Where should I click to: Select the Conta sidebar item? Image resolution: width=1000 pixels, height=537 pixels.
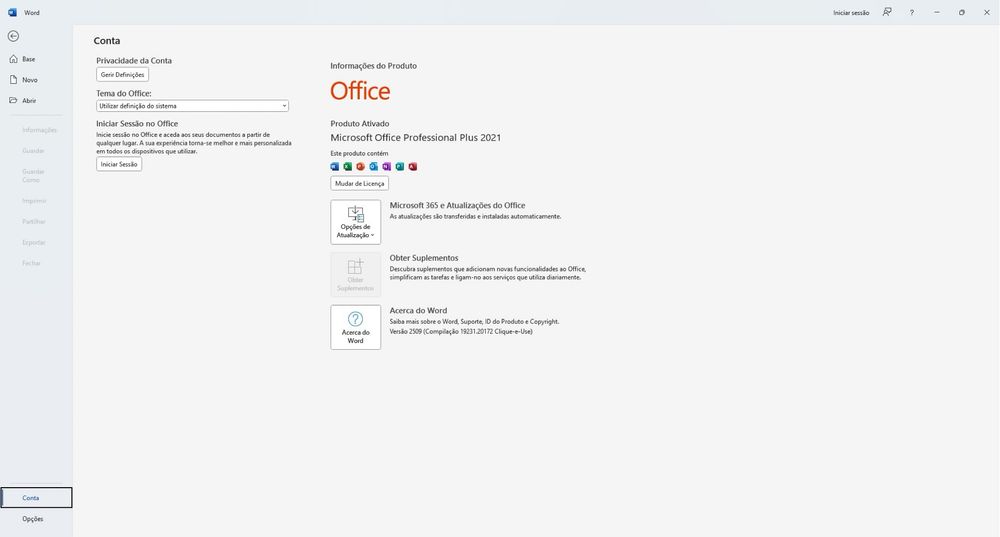click(36, 498)
